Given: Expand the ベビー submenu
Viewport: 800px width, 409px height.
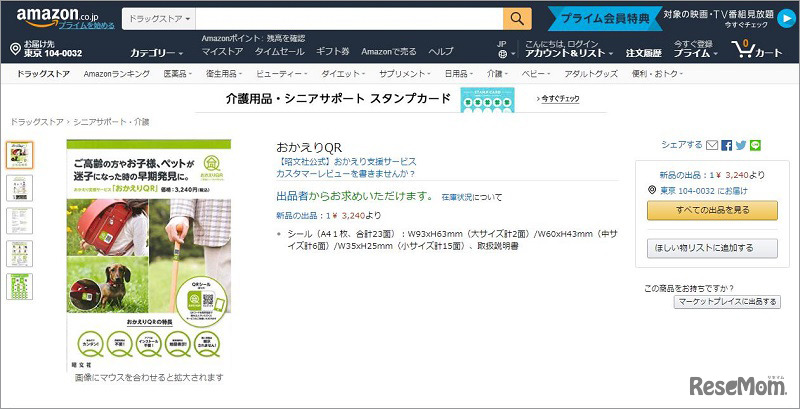Looking at the screenshot, I should 536,74.
